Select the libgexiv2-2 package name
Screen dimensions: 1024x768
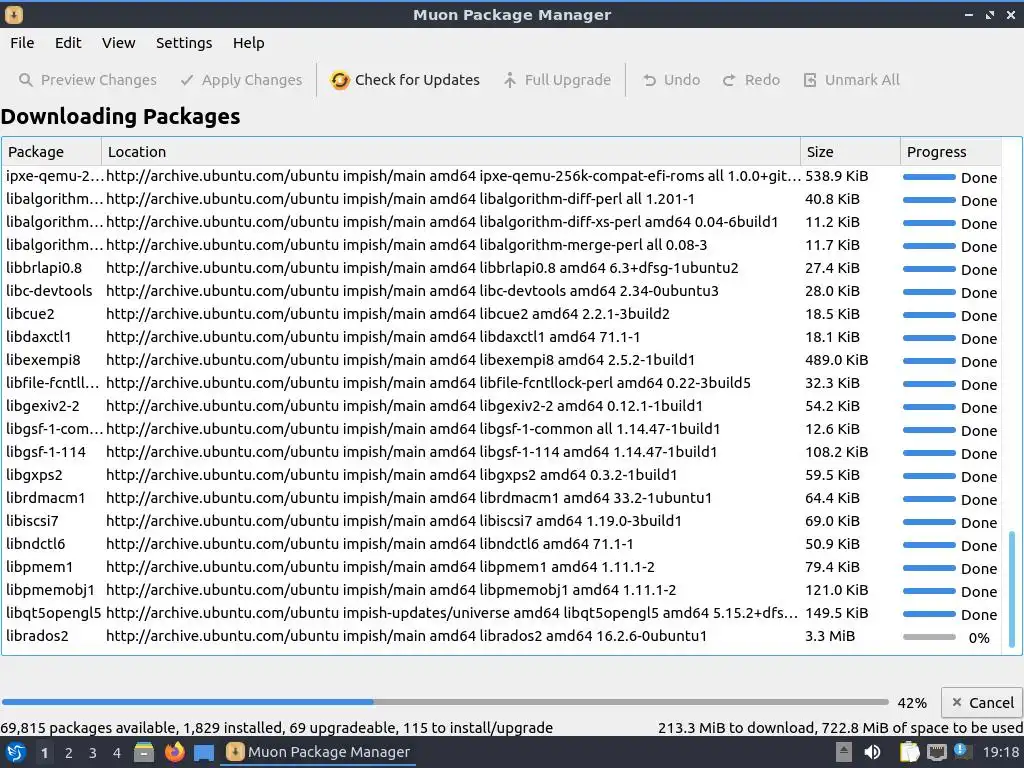(42, 406)
